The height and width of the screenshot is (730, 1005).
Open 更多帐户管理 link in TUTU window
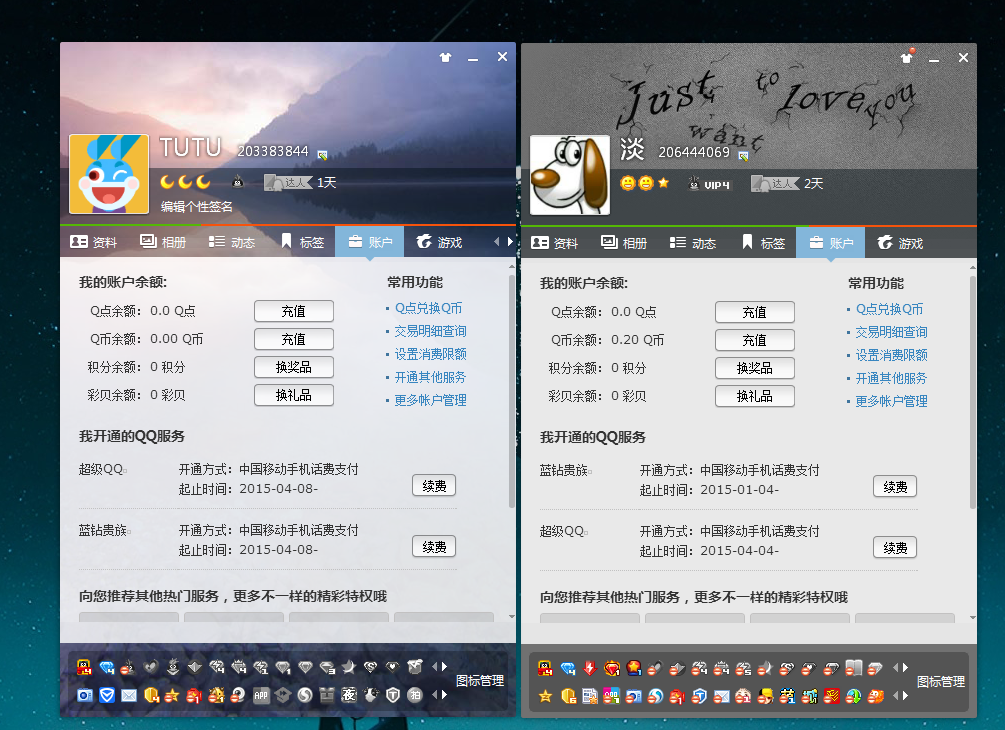[430, 401]
